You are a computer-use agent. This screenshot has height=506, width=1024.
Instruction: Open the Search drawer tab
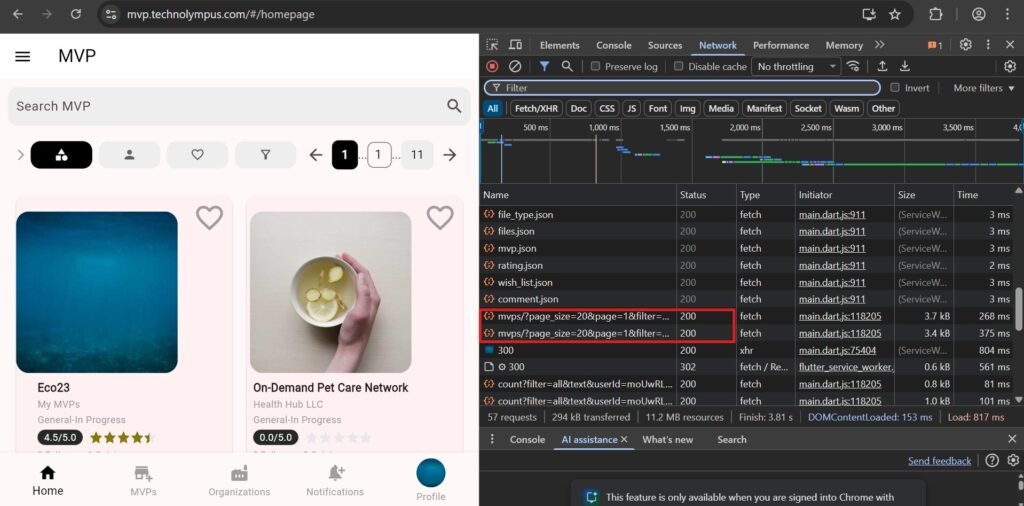tap(731, 439)
